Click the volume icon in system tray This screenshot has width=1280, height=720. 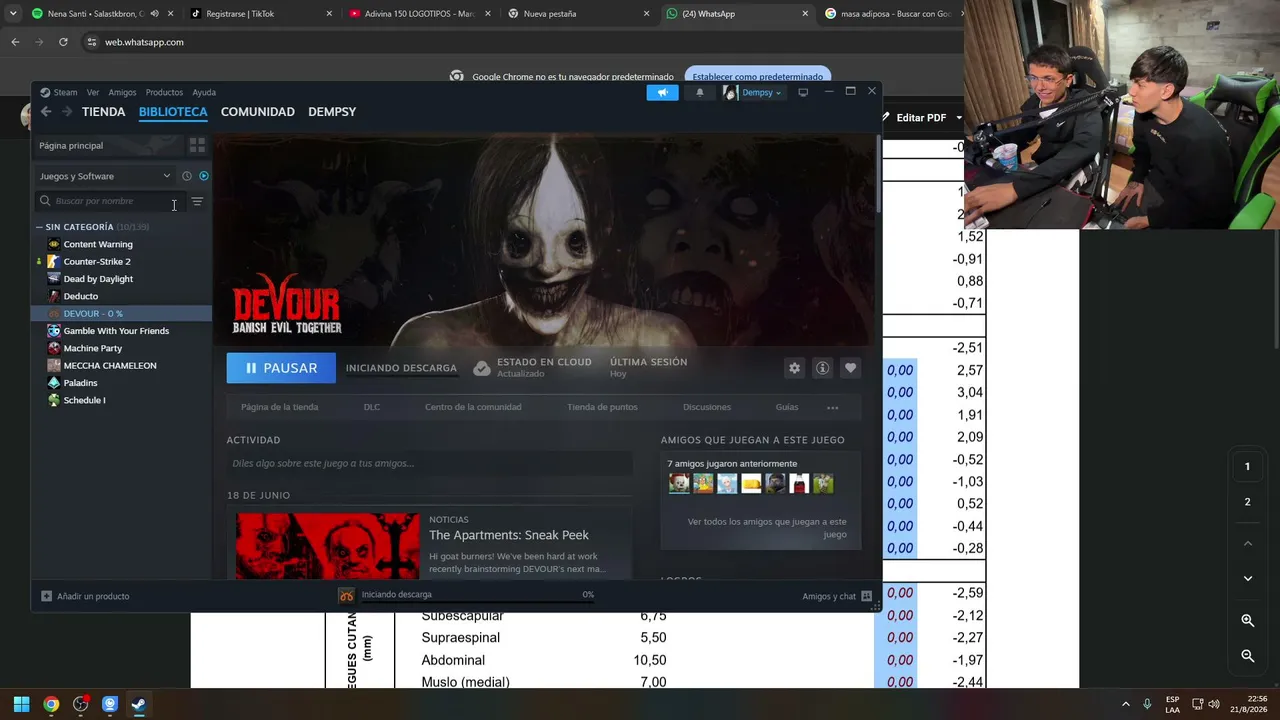(x=1214, y=704)
